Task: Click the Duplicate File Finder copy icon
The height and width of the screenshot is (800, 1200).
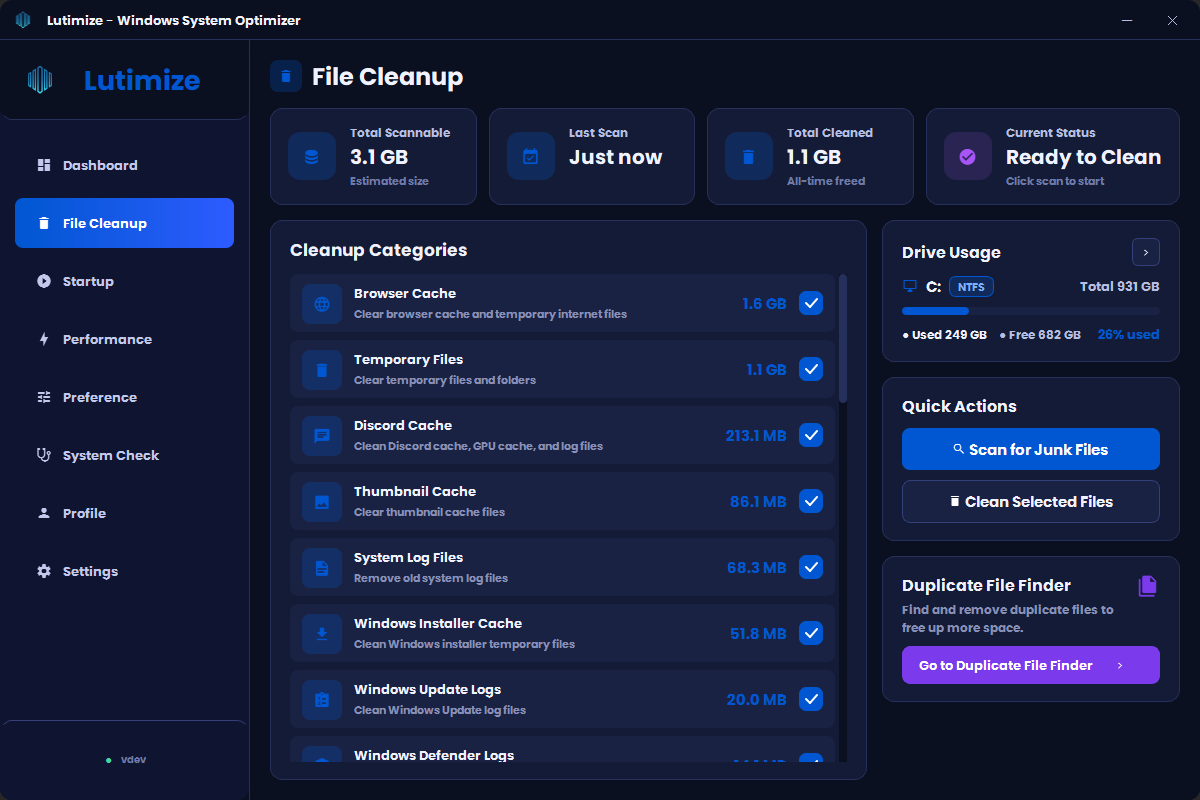Action: click(1147, 586)
